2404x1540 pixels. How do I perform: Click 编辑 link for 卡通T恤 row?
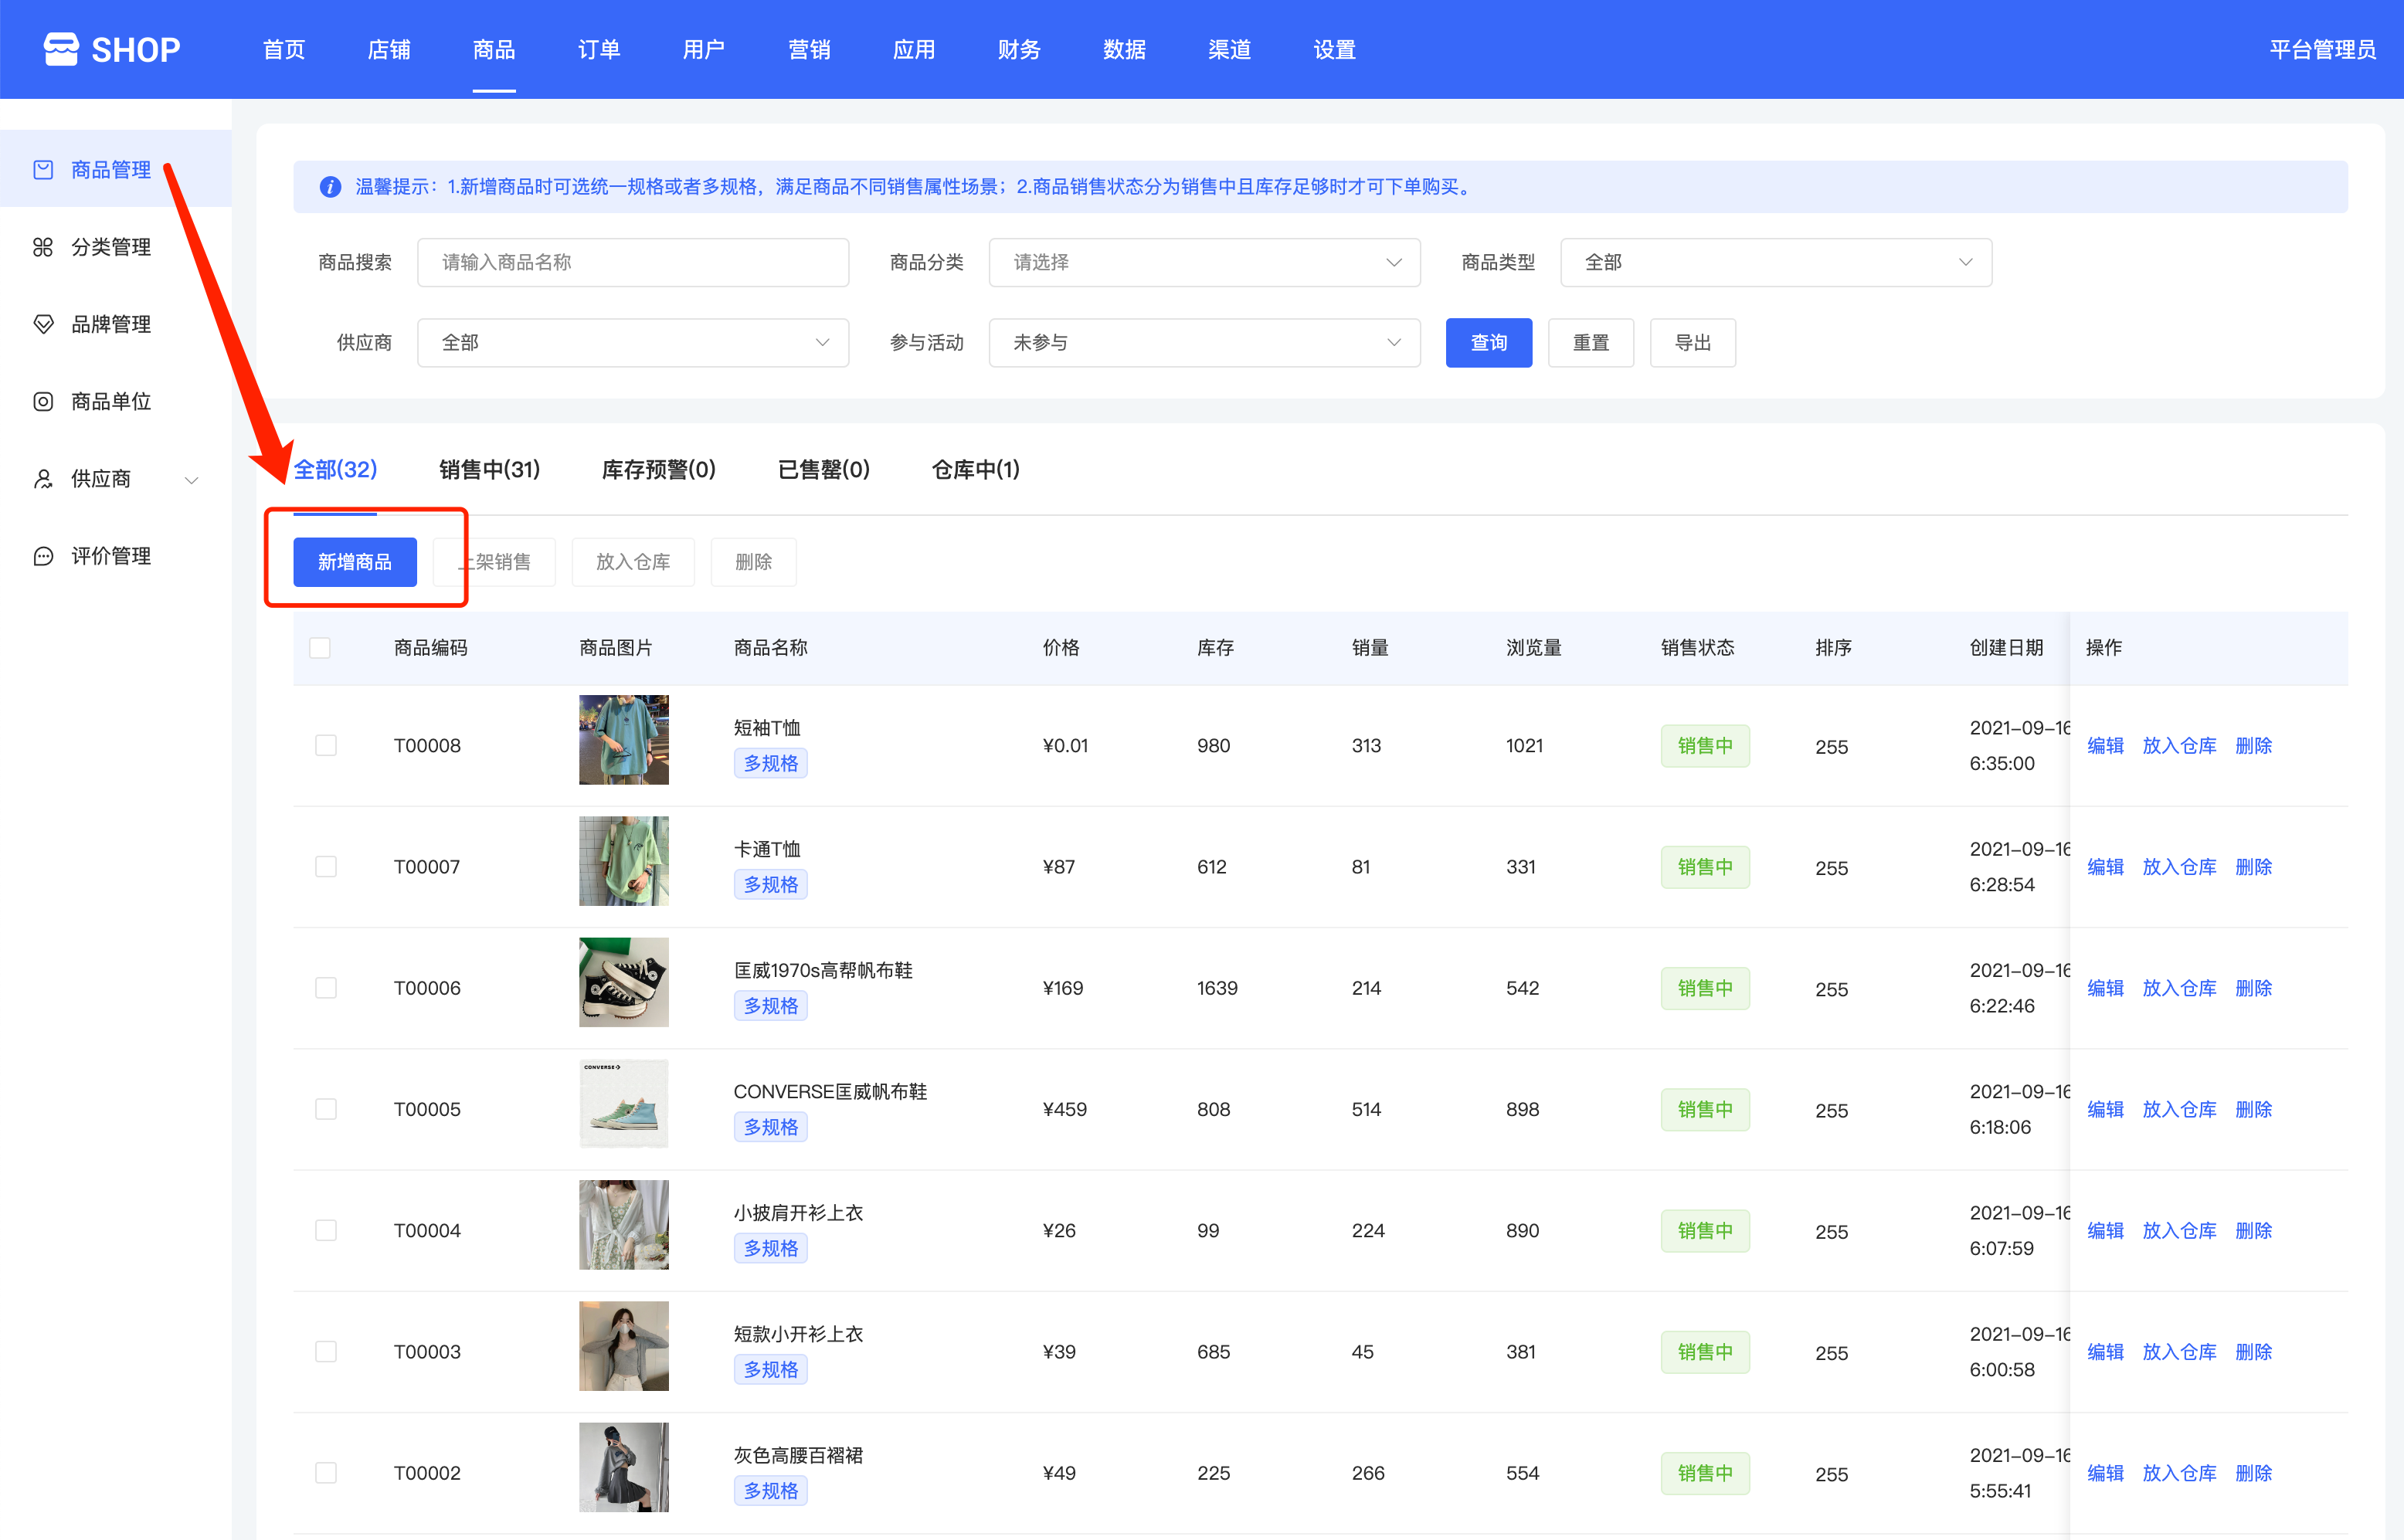point(2105,867)
